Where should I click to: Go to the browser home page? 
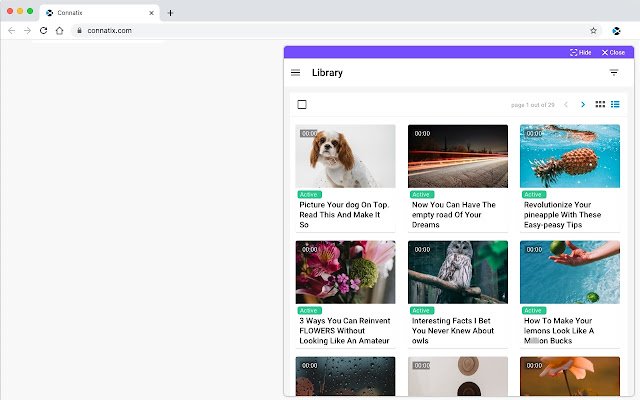point(60,31)
